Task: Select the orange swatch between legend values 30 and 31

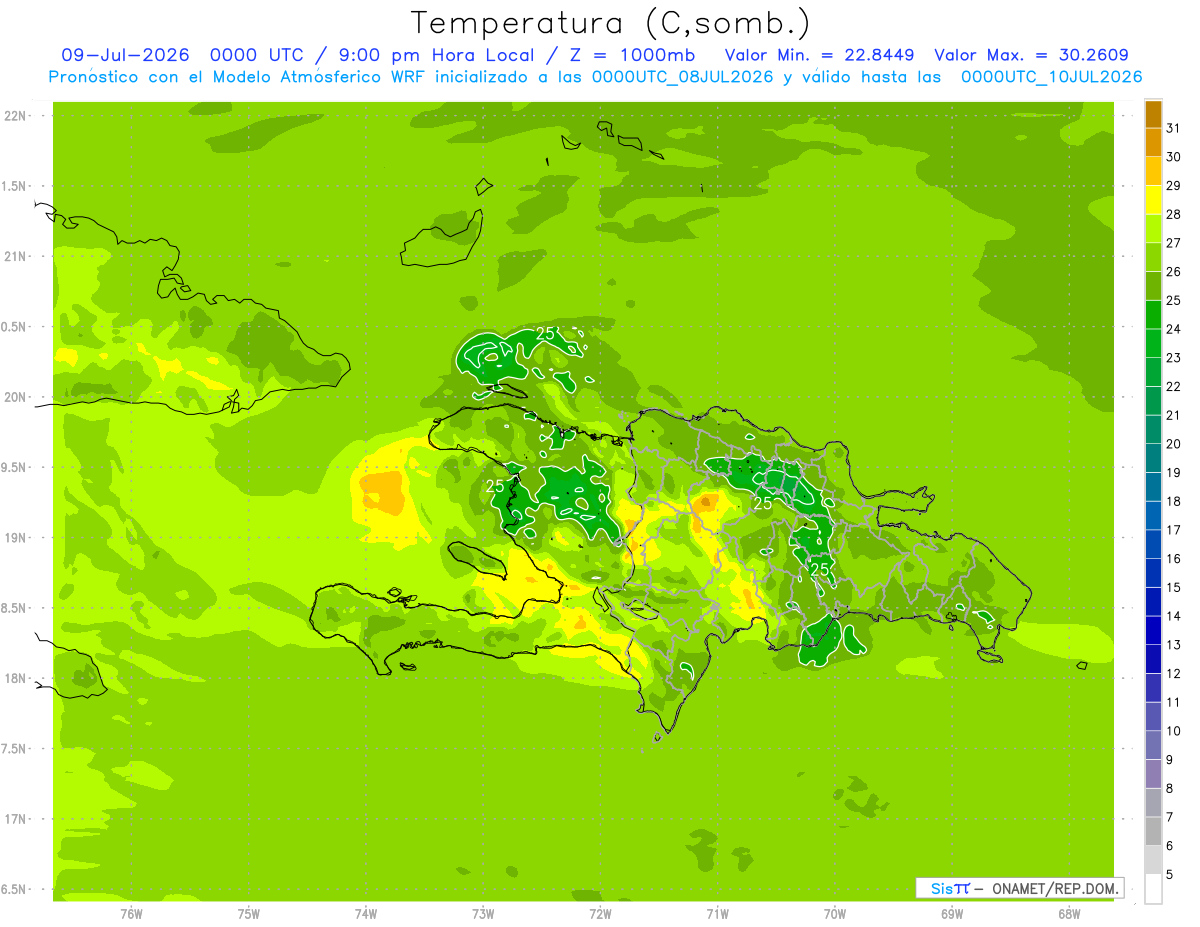Action: point(1153,142)
